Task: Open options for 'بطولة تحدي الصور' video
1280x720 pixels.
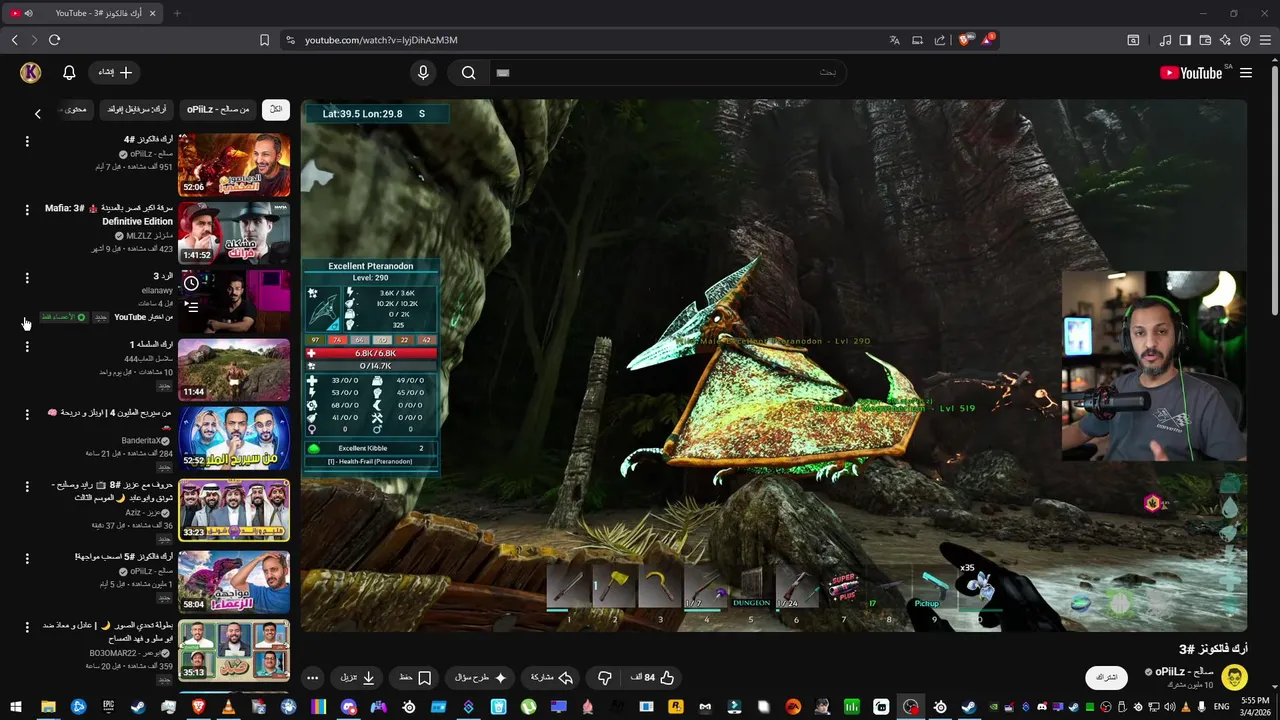Action: [27, 627]
